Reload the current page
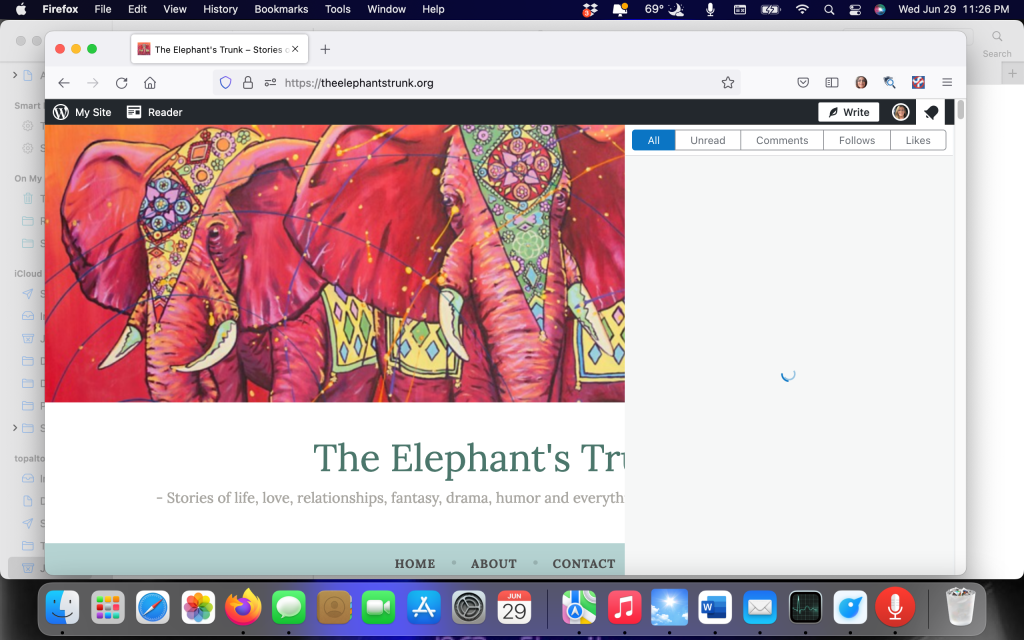The height and width of the screenshot is (640, 1024). click(x=121, y=83)
